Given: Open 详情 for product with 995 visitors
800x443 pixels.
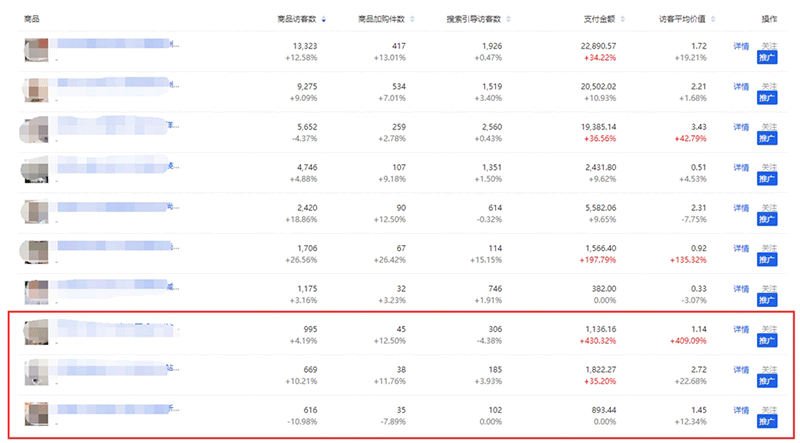Looking at the screenshot, I should [x=741, y=329].
